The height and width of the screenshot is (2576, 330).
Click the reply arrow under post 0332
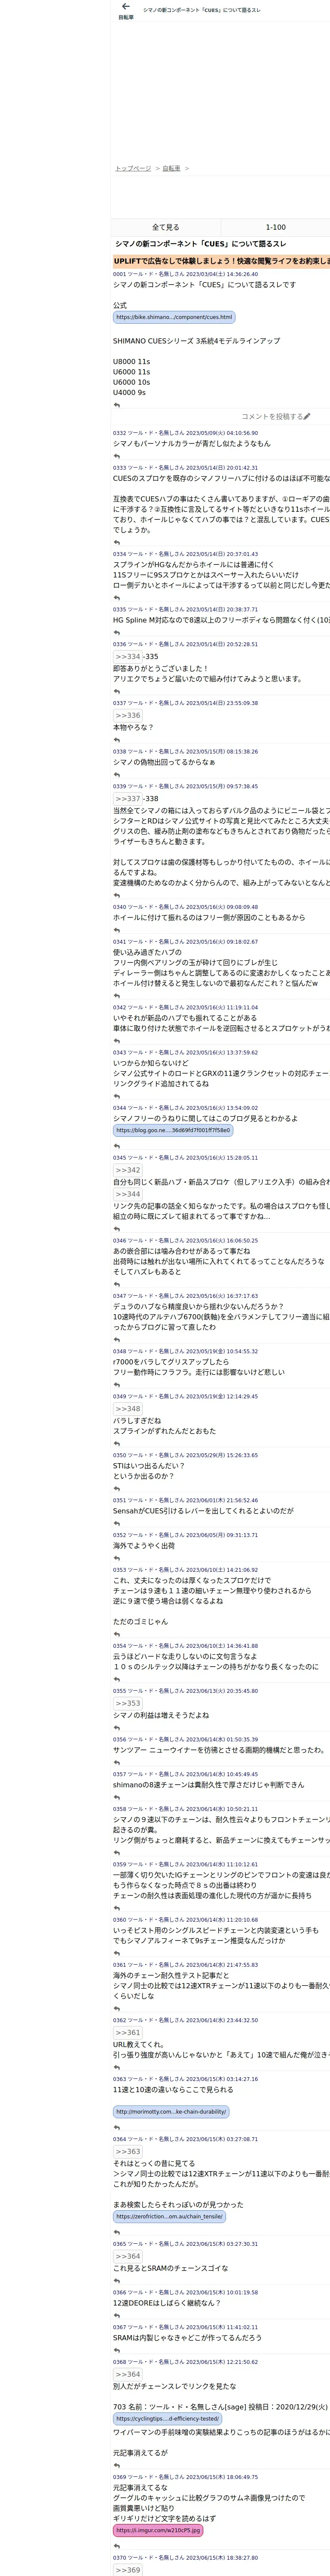(x=117, y=456)
